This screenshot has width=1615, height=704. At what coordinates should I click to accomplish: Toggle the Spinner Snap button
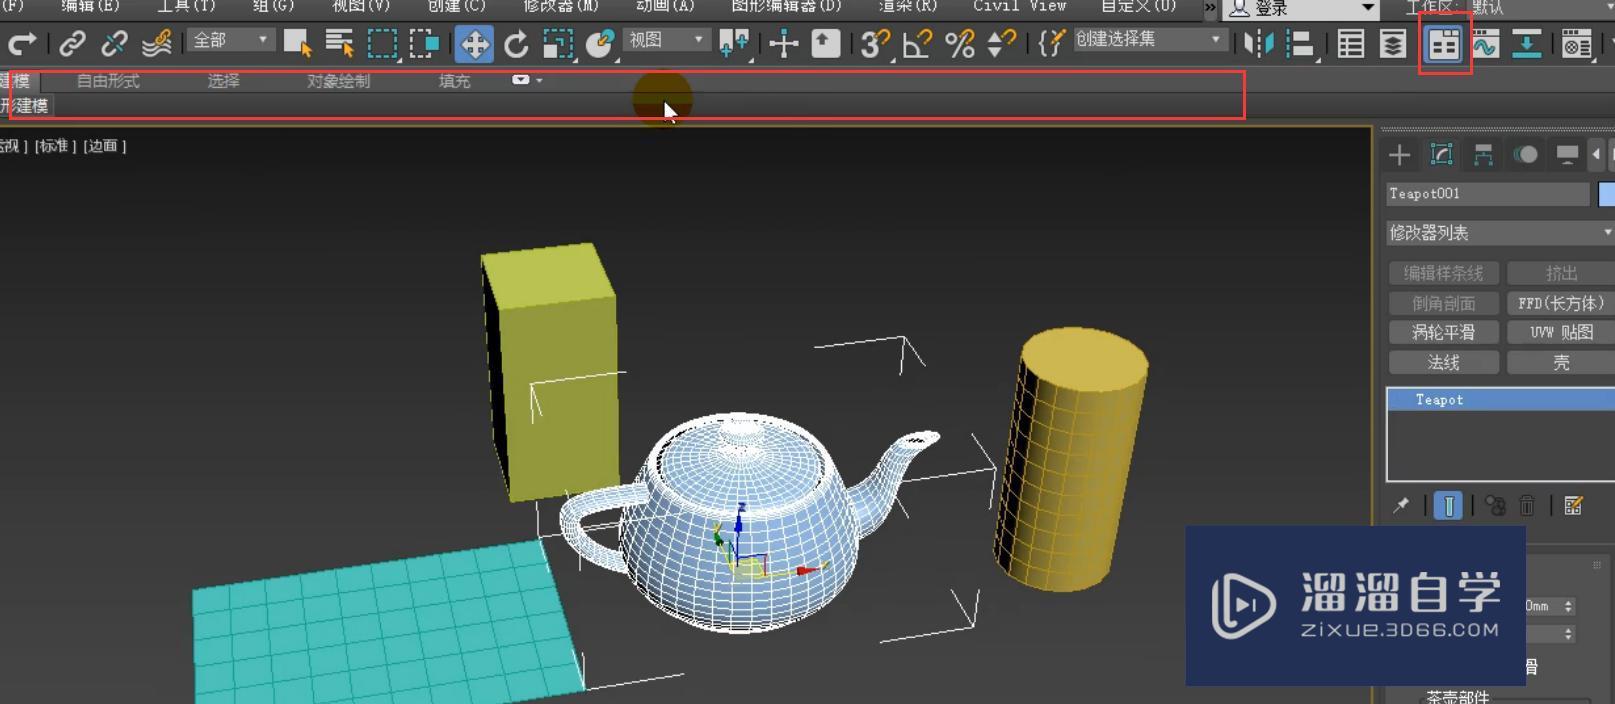[1001, 43]
